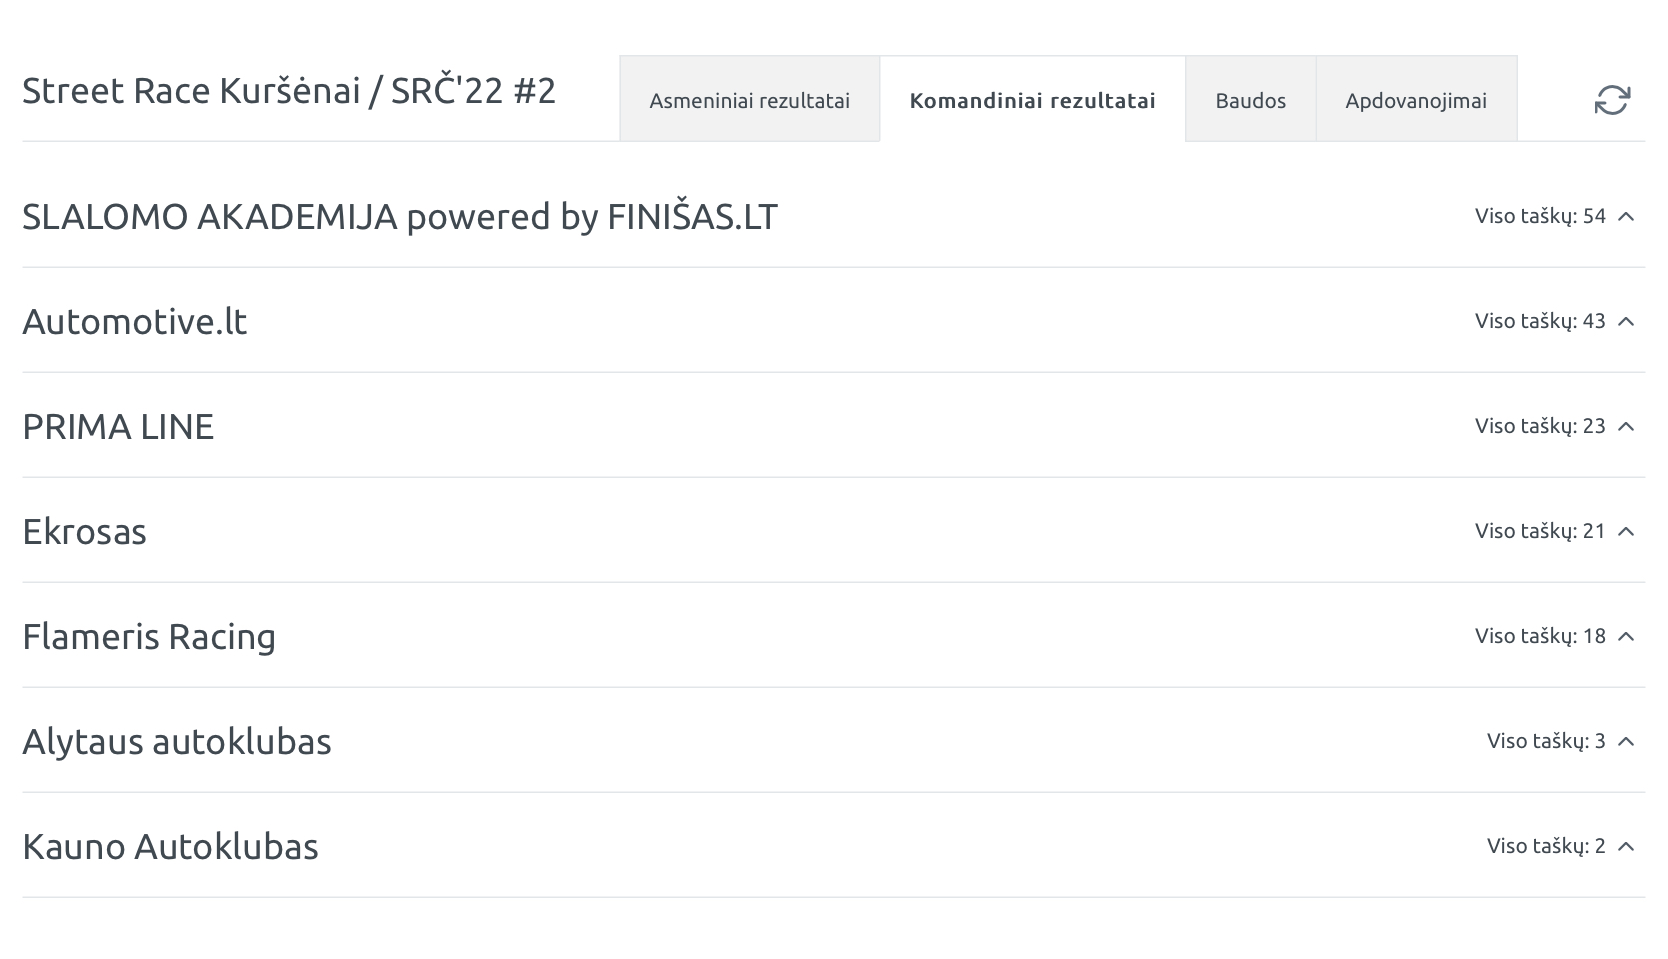The image size is (1668, 959).
Task: Click the Ekrosas team name
Action: point(85,532)
